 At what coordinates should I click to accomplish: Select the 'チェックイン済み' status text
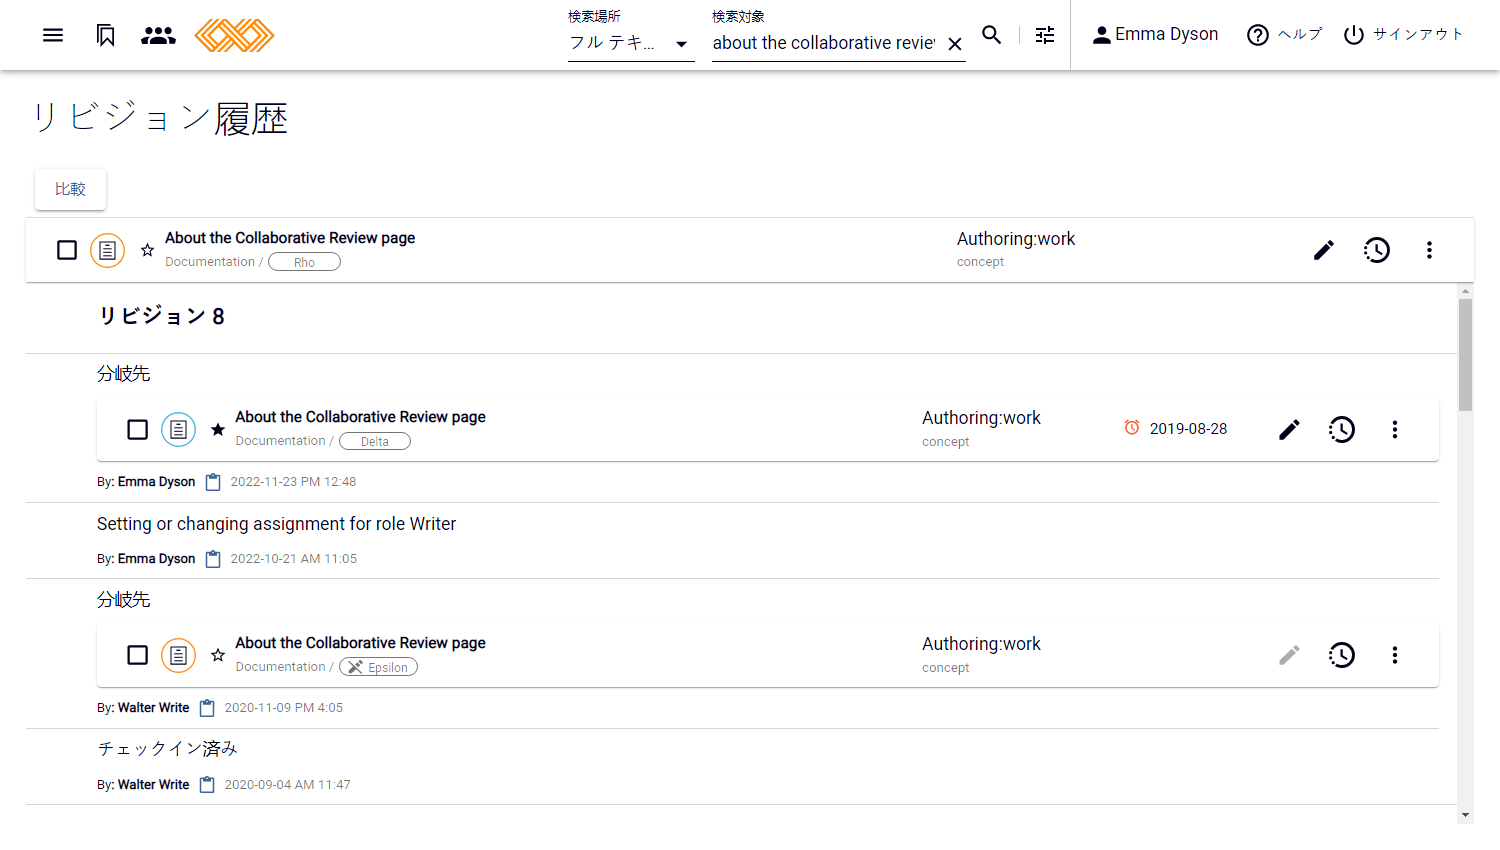coord(167,749)
